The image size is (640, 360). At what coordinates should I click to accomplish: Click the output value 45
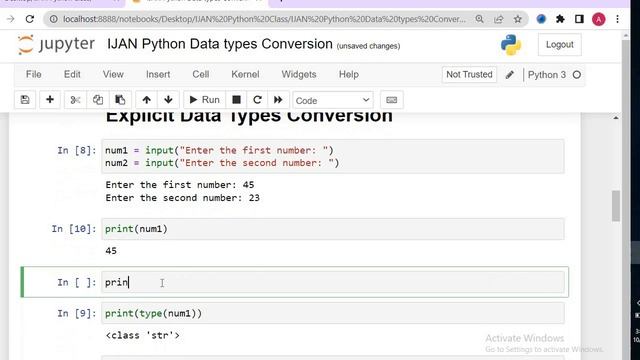[111, 251]
